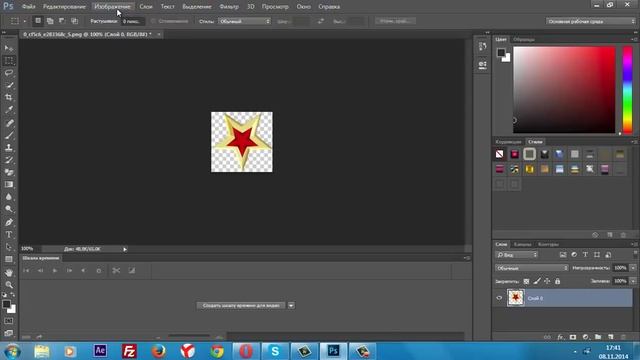
Task: Select the Lasso tool
Action: tap(9, 73)
